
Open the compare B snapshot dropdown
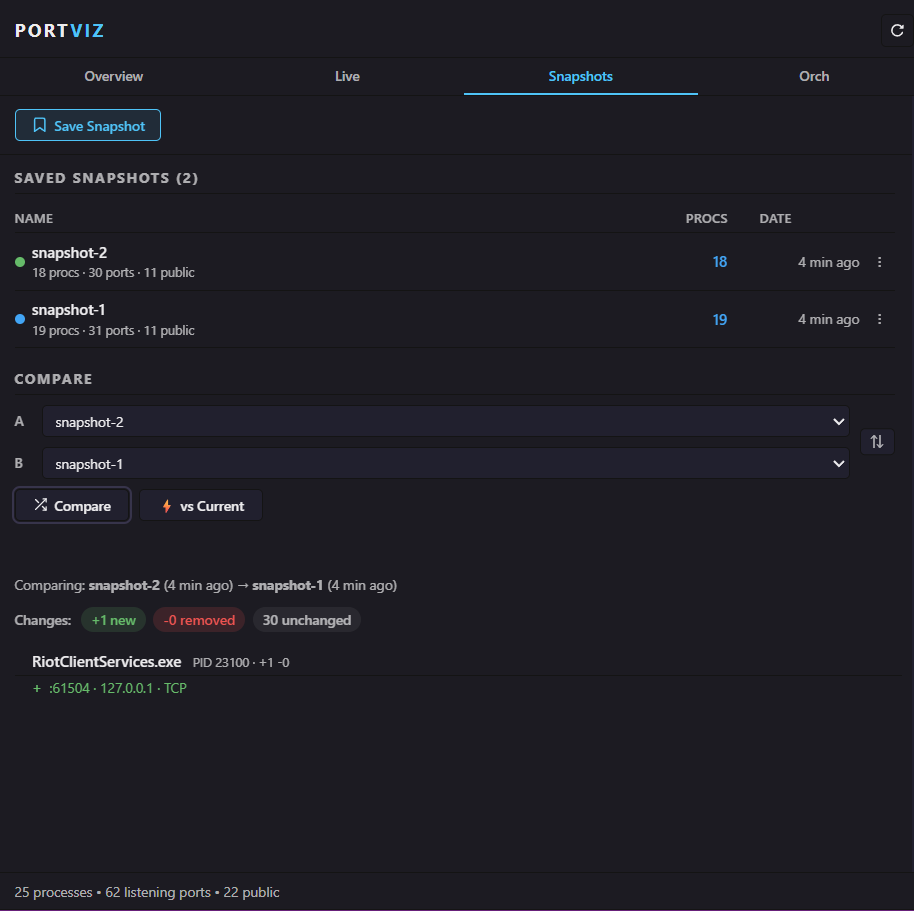445,463
